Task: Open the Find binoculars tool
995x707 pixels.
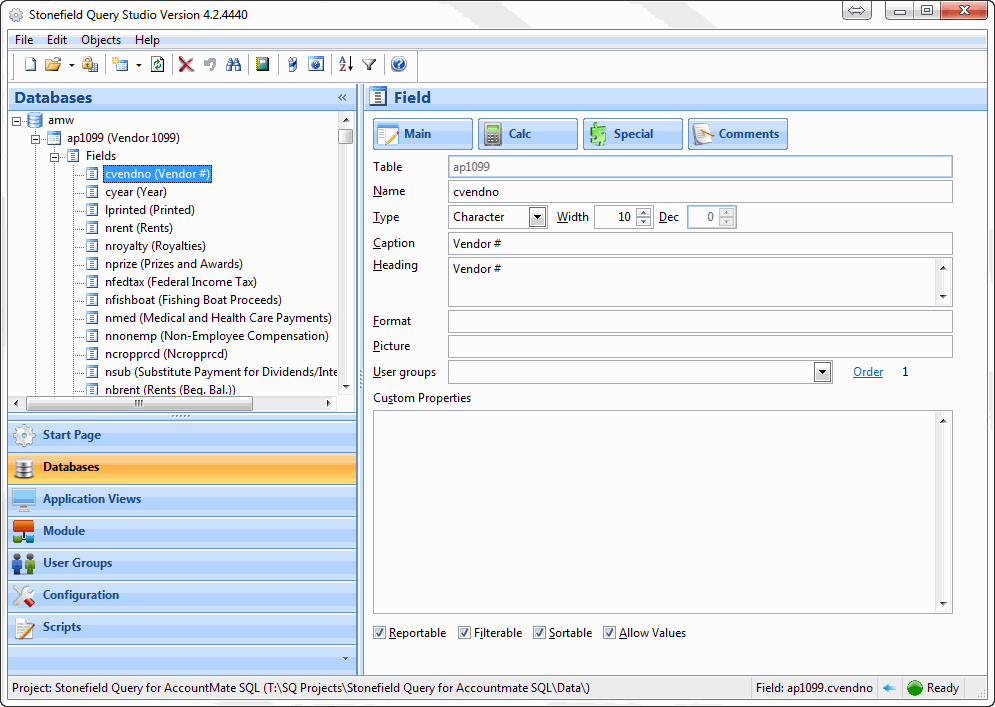Action: point(235,64)
